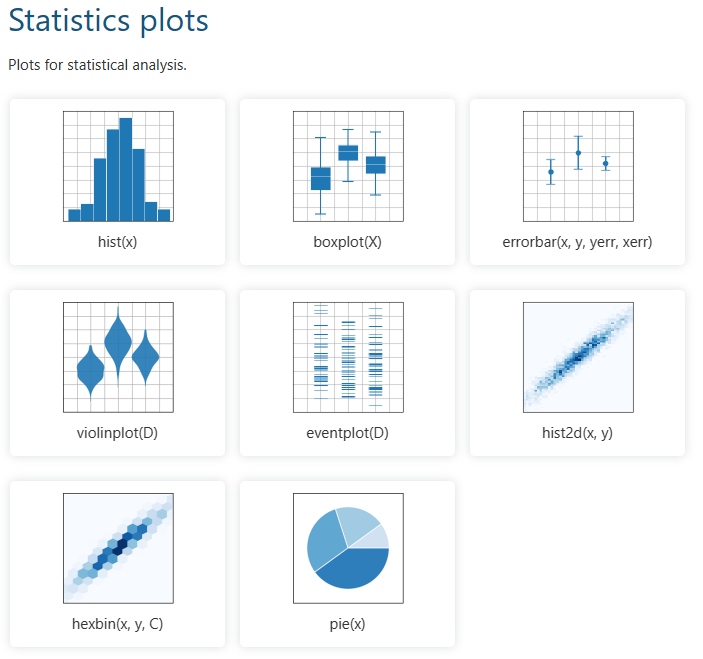Click the boxplot(X) plot thumbnail

pyautogui.click(x=348, y=166)
